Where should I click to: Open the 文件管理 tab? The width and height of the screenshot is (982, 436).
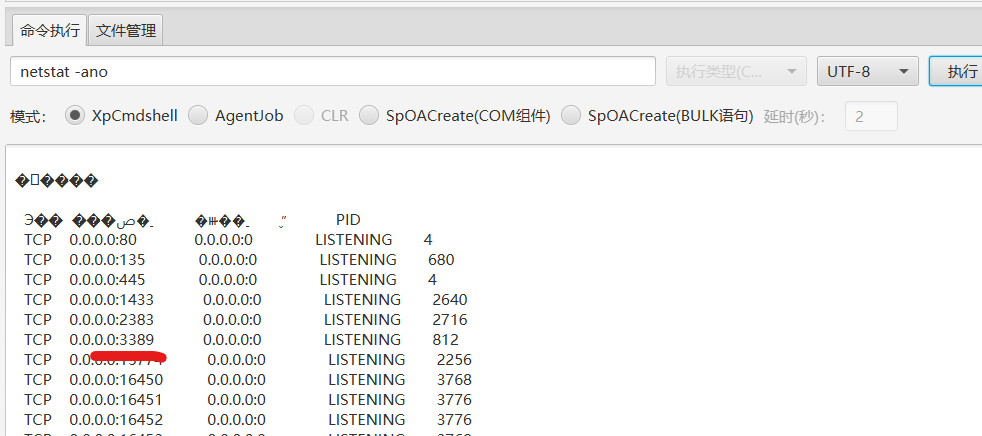pos(126,30)
